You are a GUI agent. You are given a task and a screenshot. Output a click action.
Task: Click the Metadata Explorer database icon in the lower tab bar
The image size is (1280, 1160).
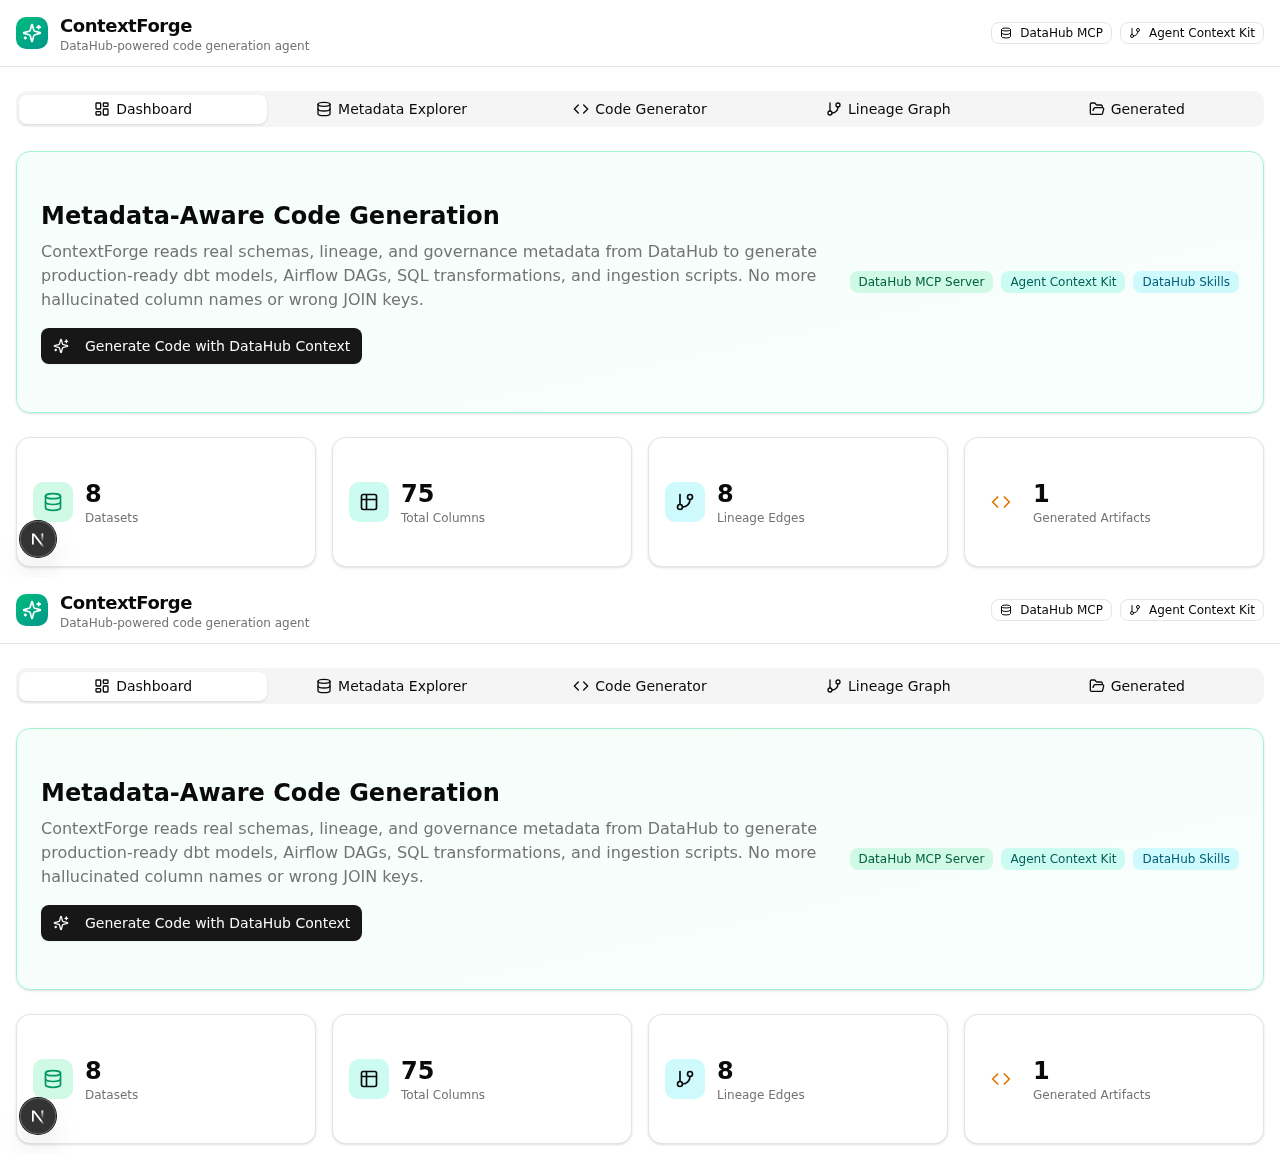tap(324, 686)
